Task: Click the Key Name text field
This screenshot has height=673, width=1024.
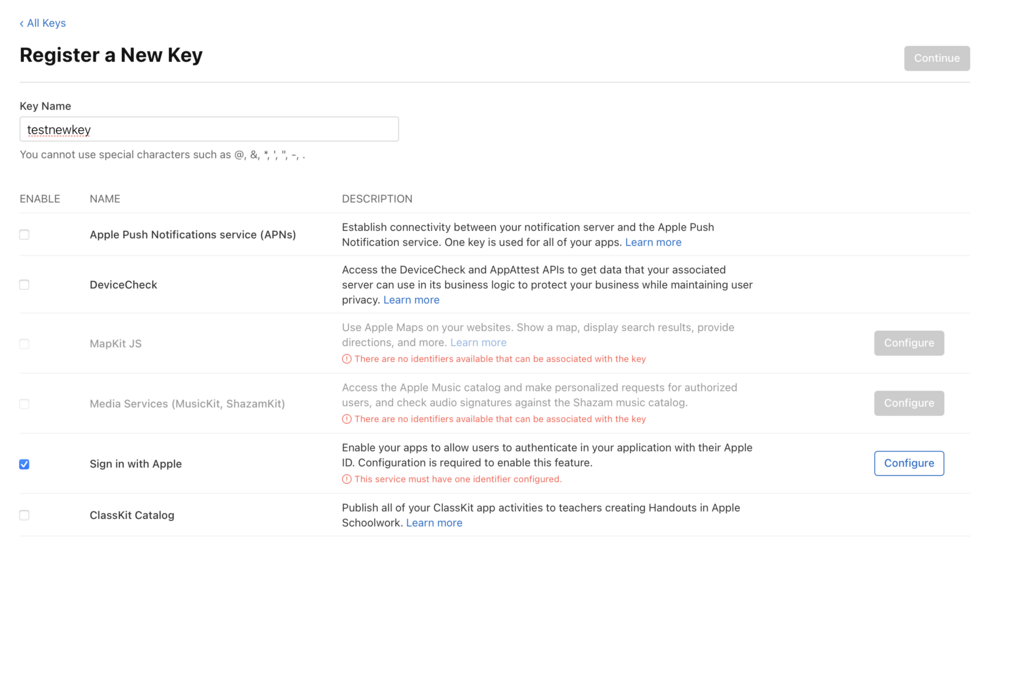Action: click(209, 129)
